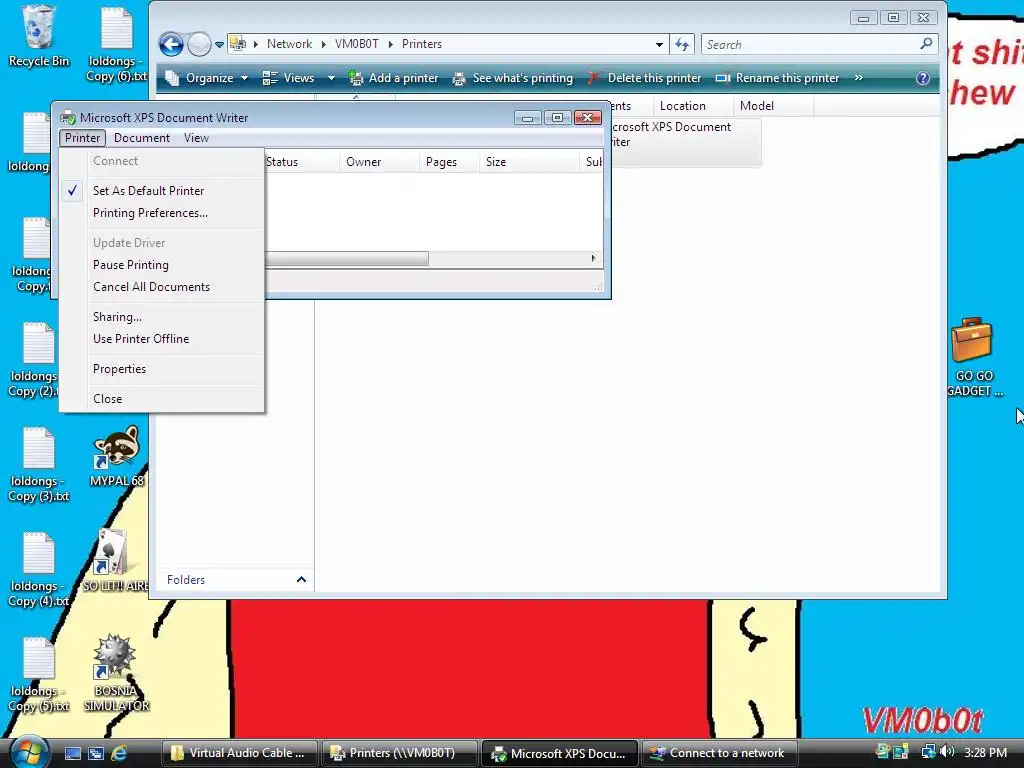
Task: Click into the Search field
Action: click(810, 44)
